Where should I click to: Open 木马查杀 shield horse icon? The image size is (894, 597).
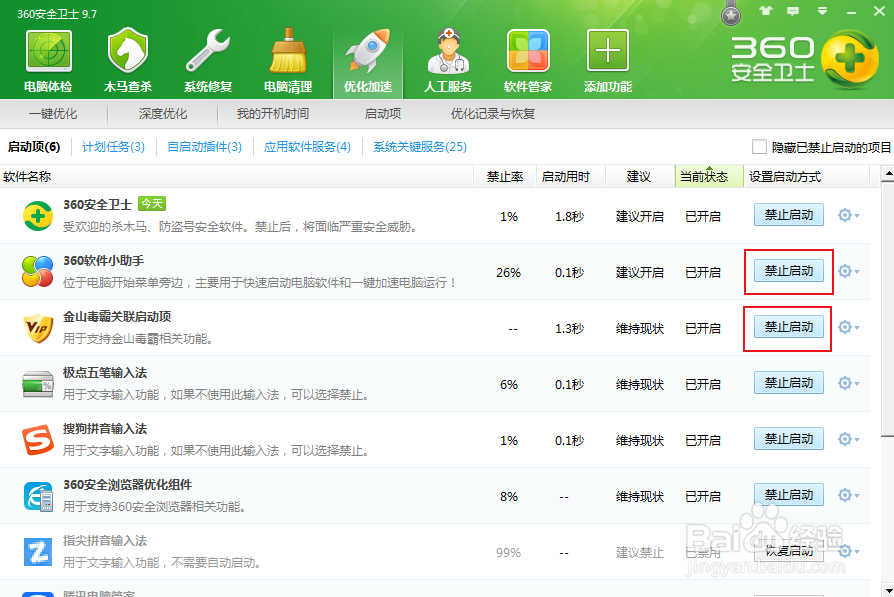(128, 51)
